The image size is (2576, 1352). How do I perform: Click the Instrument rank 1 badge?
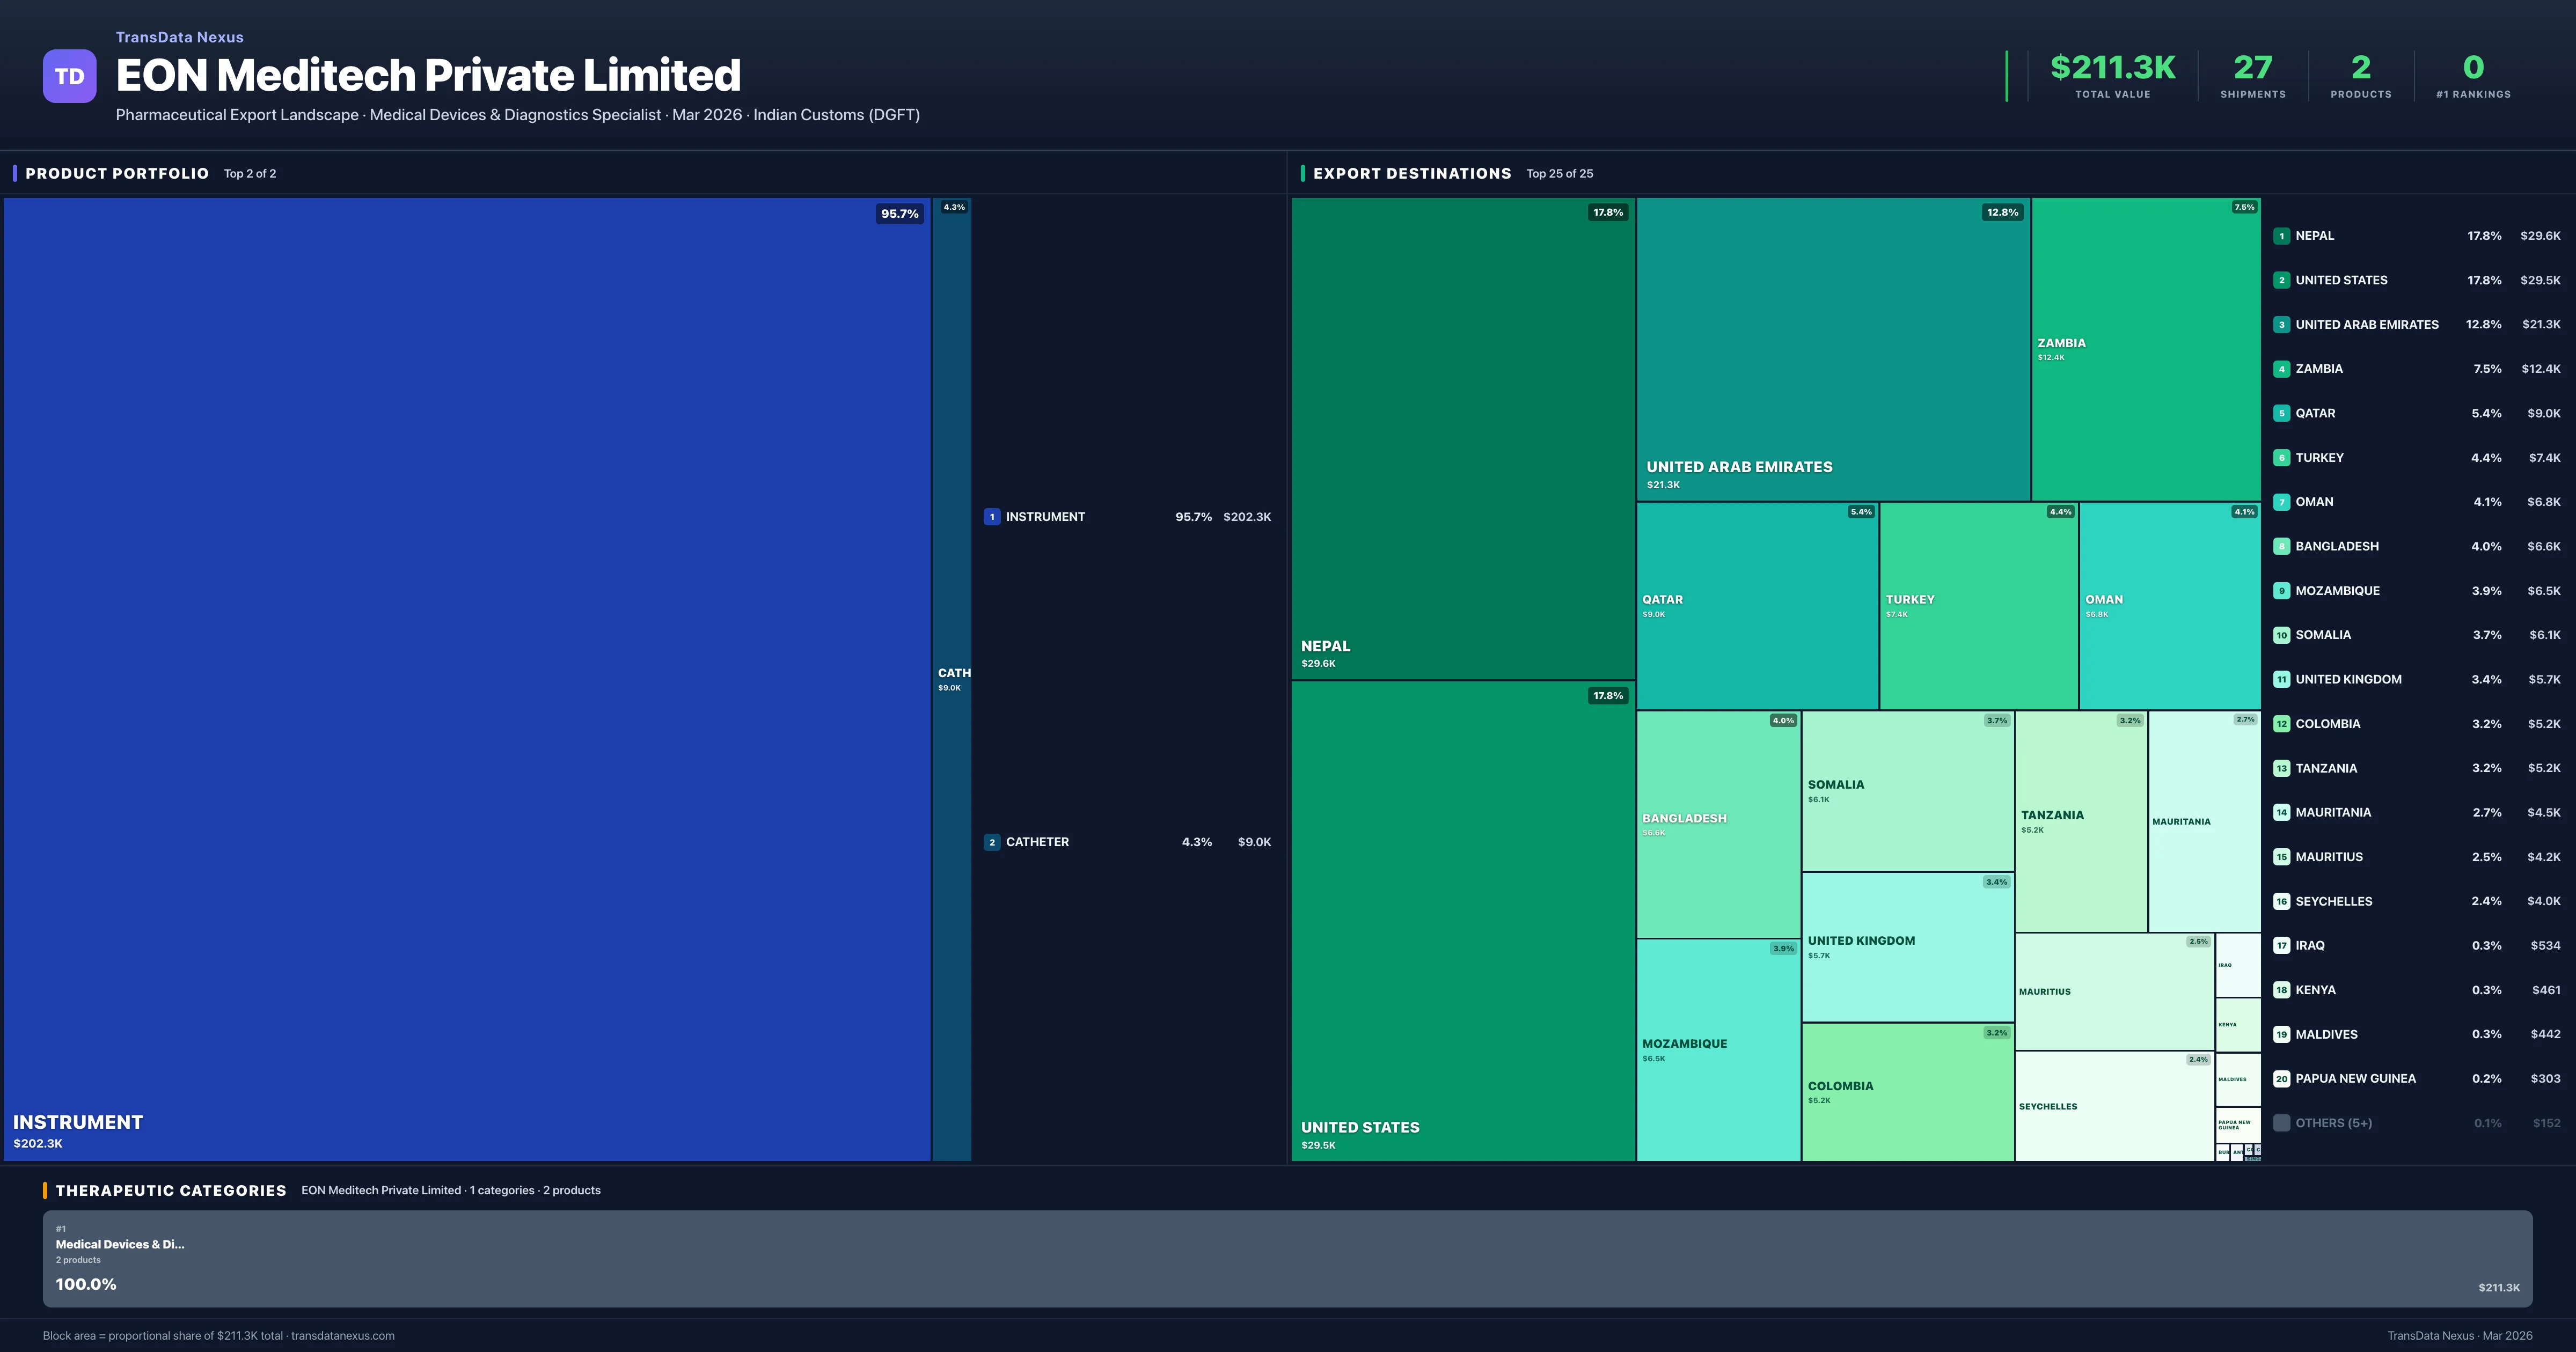991,517
